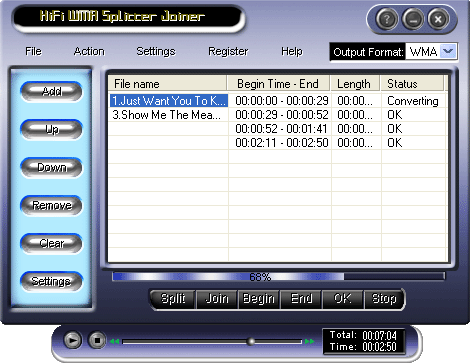Click the Begin button
The width and height of the screenshot is (470, 364).
coord(259,299)
